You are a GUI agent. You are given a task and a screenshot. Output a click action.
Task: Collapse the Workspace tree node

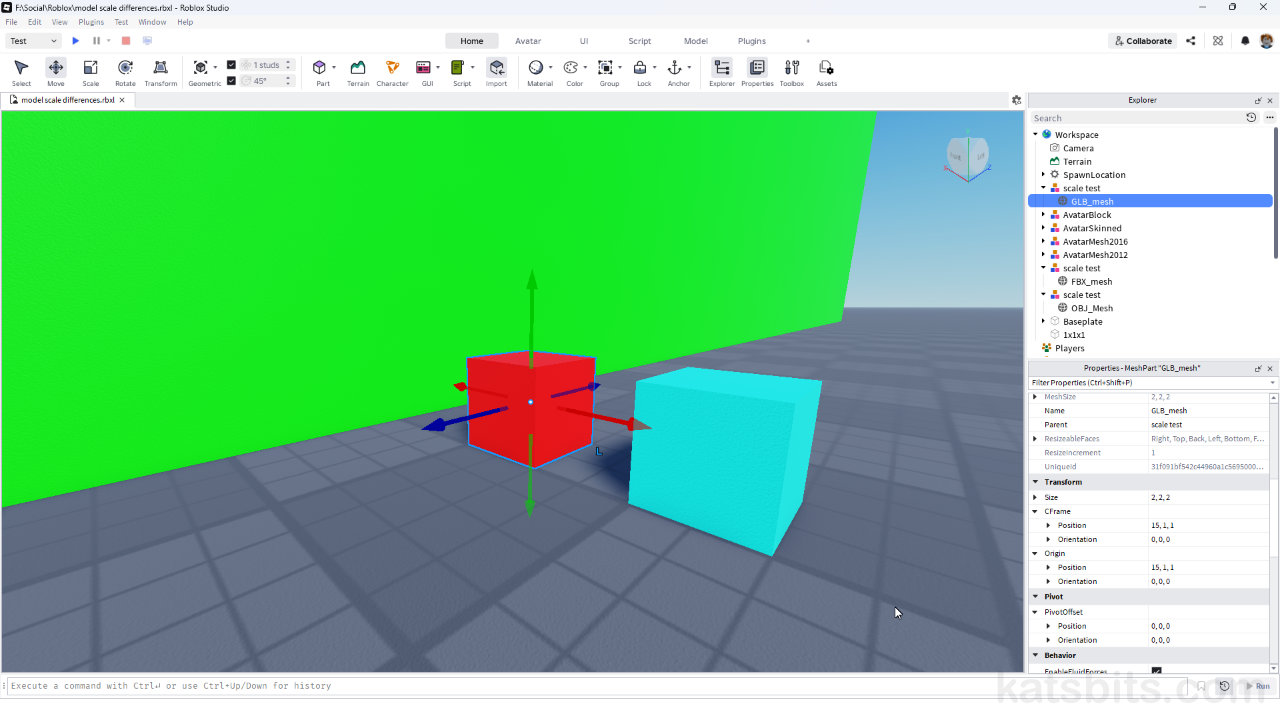coord(1035,135)
